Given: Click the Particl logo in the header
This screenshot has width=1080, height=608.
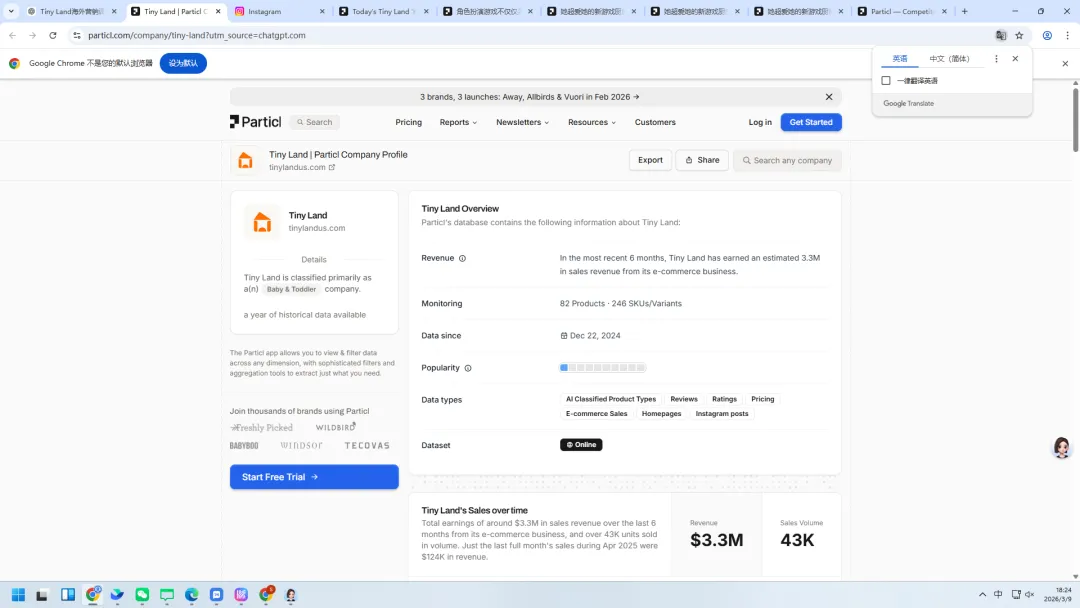Looking at the screenshot, I should click(255, 122).
